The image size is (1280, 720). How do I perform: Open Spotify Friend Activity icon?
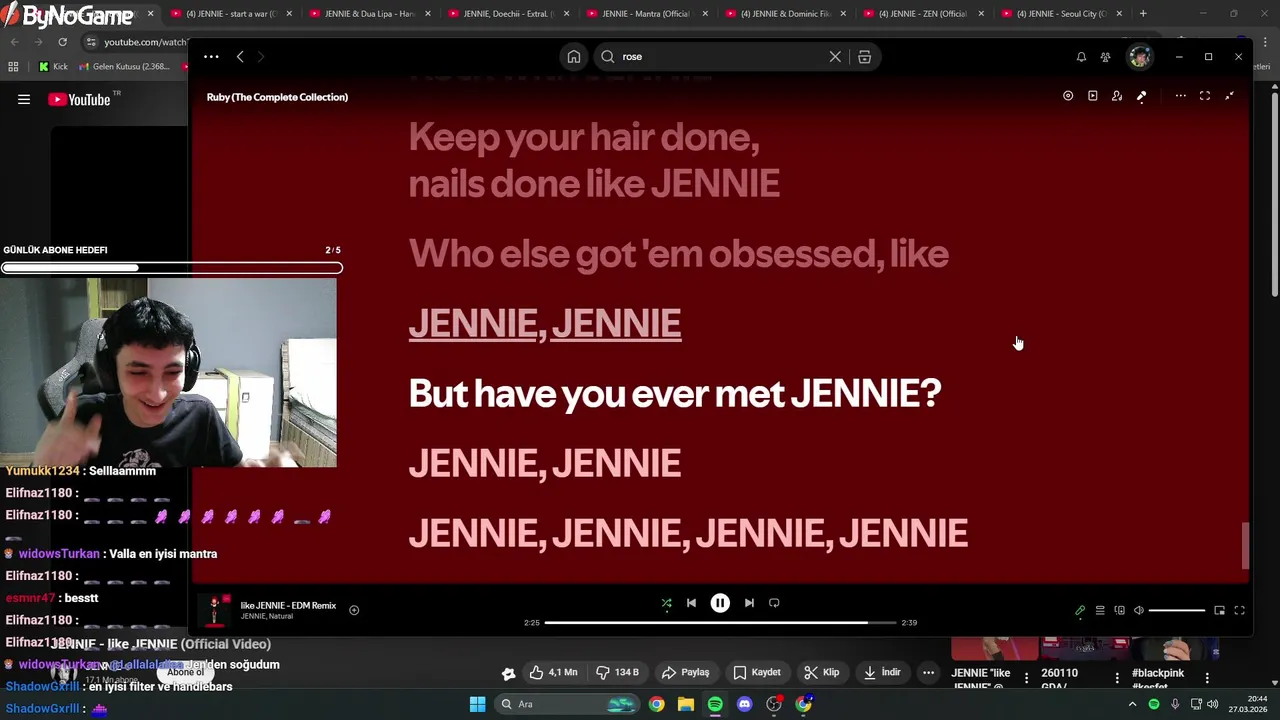coord(1105,57)
